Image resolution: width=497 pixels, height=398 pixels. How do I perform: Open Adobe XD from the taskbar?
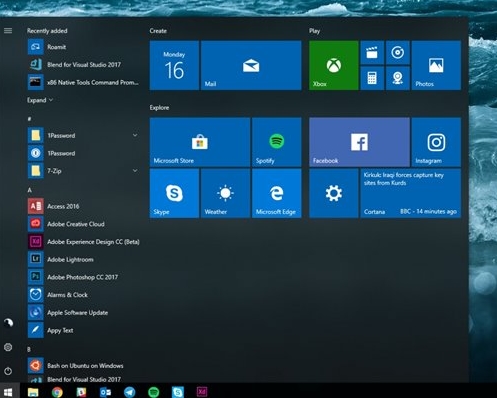[202, 392]
